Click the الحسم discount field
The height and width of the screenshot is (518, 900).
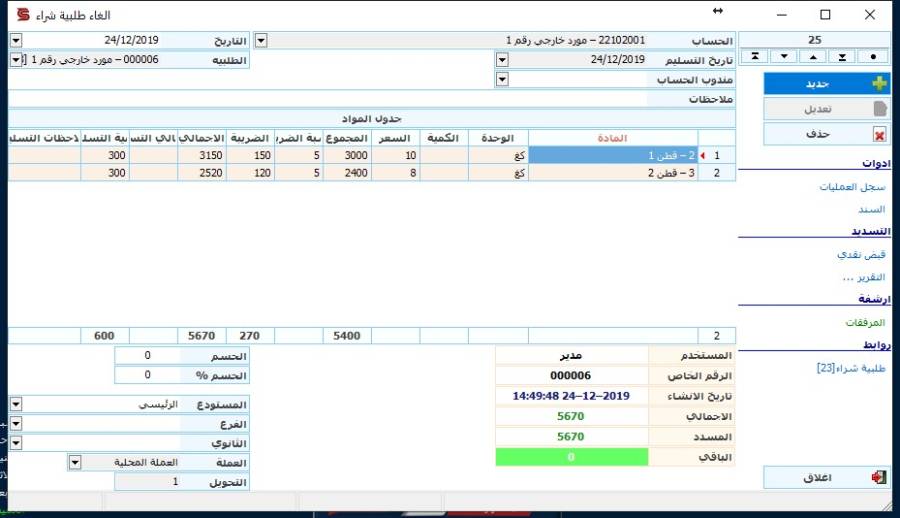(x=148, y=356)
